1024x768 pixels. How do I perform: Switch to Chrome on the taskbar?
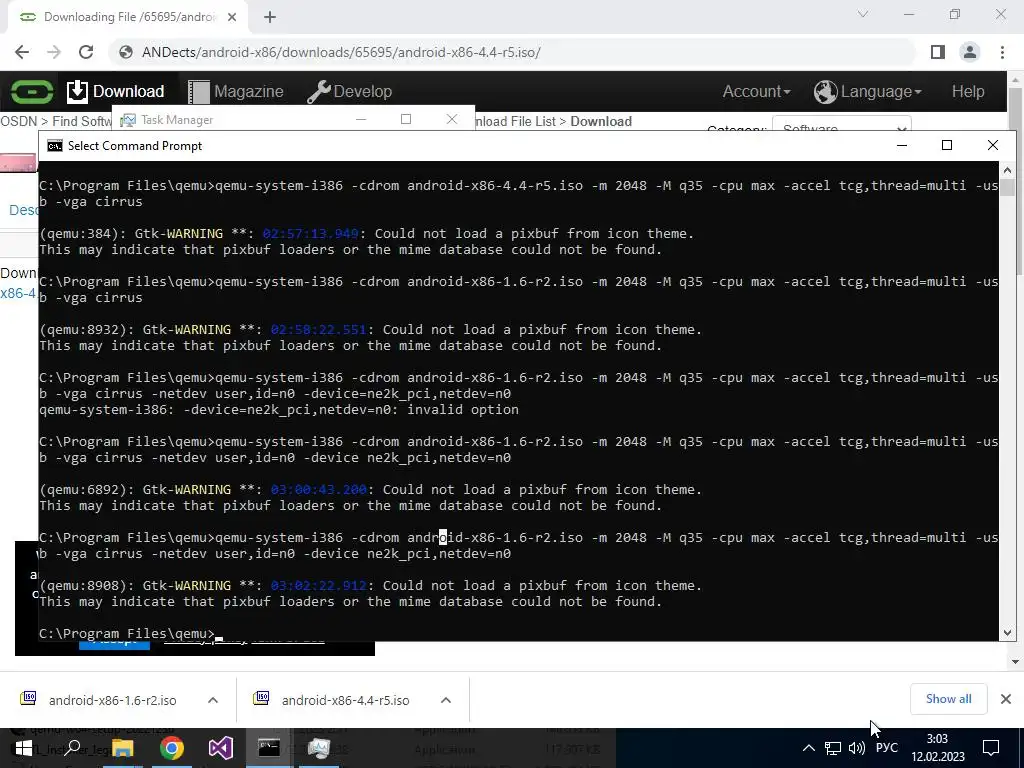click(x=172, y=748)
